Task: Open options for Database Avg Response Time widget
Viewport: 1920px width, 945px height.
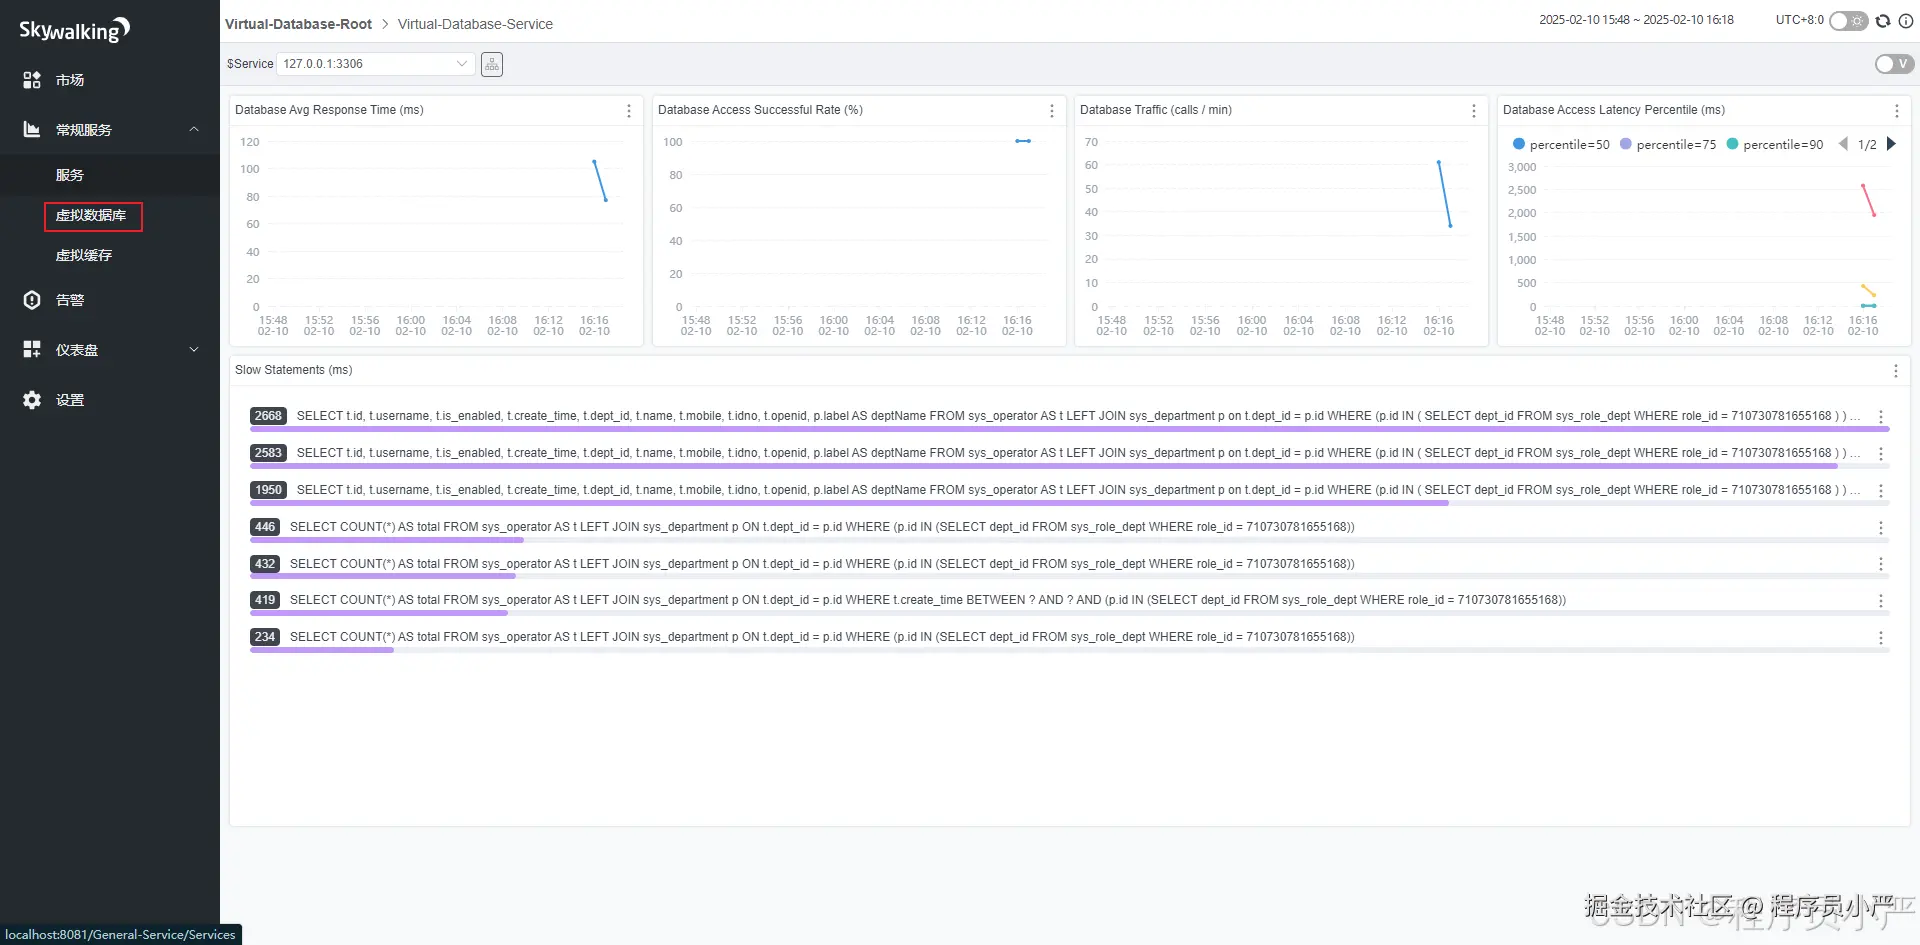Action: pyautogui.click(x=629, y=111)
